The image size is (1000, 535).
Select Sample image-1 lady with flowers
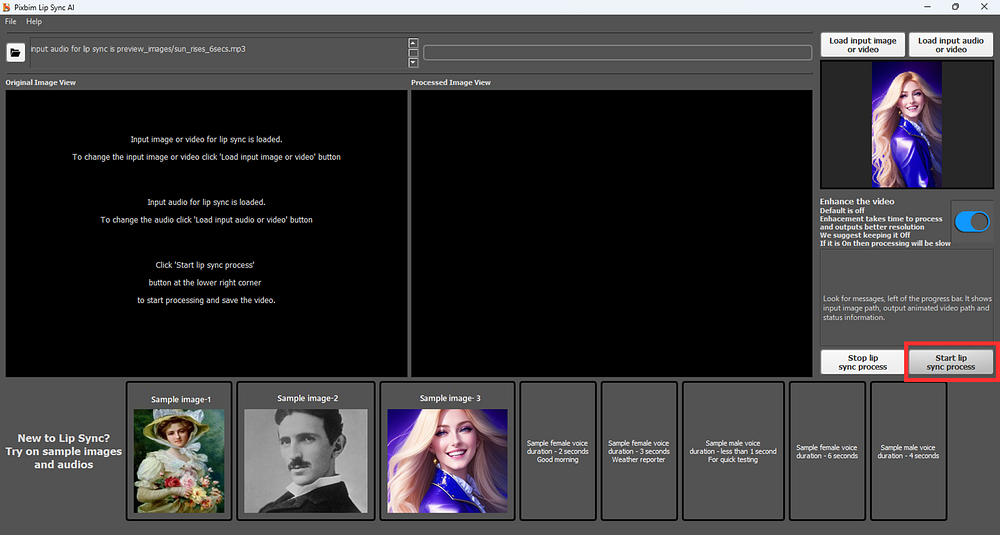[179, 451]
